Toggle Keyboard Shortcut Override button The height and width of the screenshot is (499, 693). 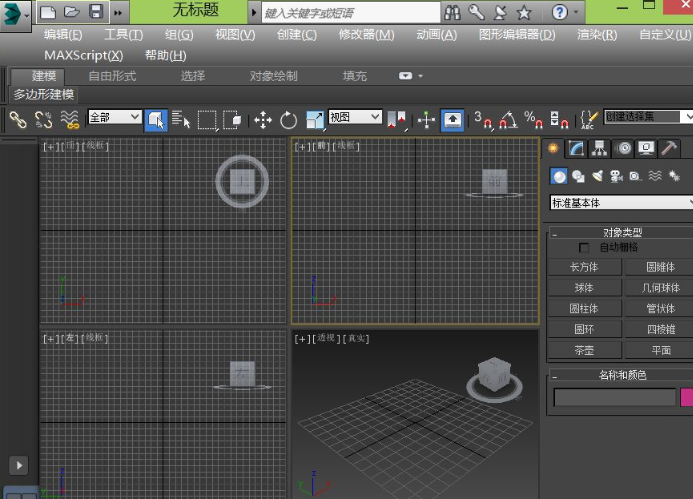tap(452, 120)
